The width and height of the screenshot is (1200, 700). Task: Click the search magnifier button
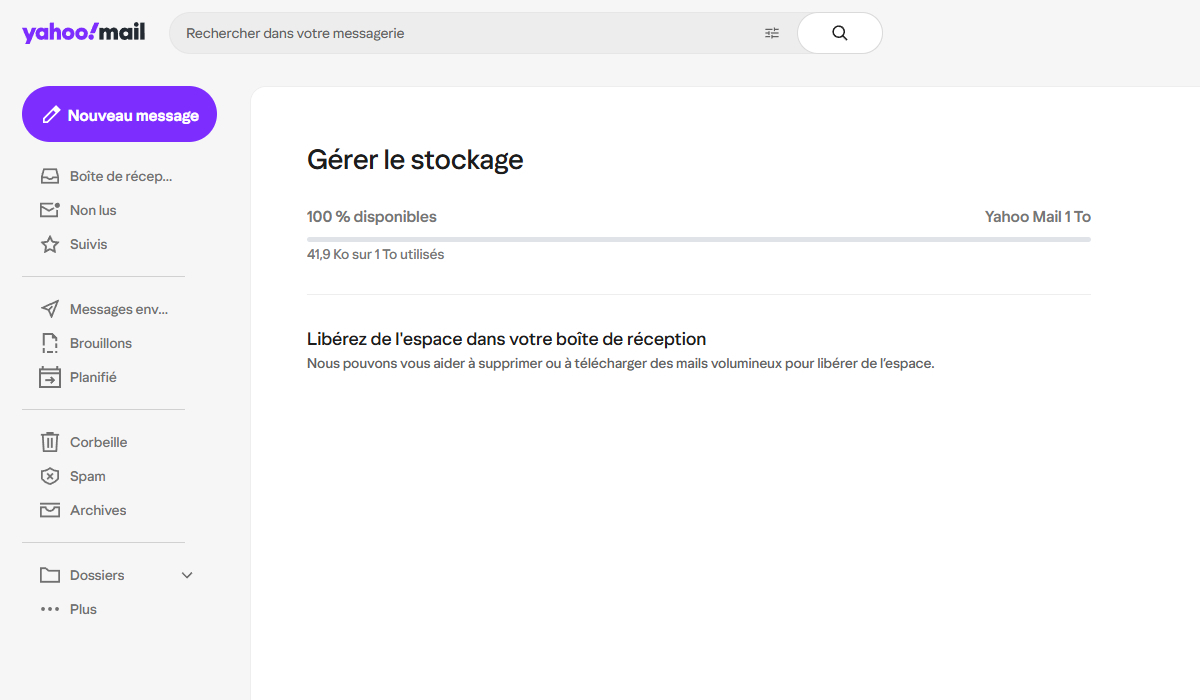click(x=839, y=32)
